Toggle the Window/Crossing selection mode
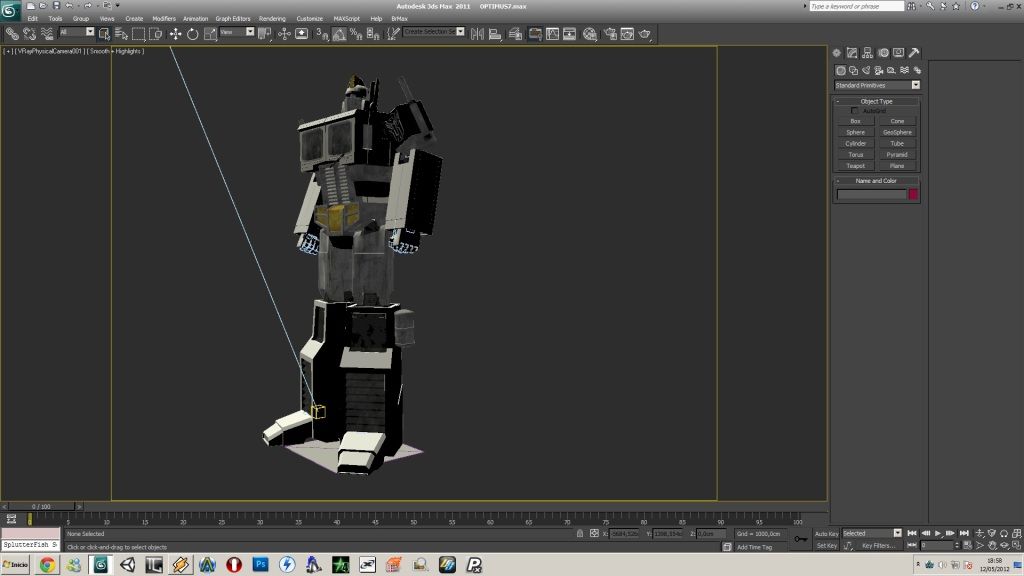The image size is (1024, 576). (155, 34)
